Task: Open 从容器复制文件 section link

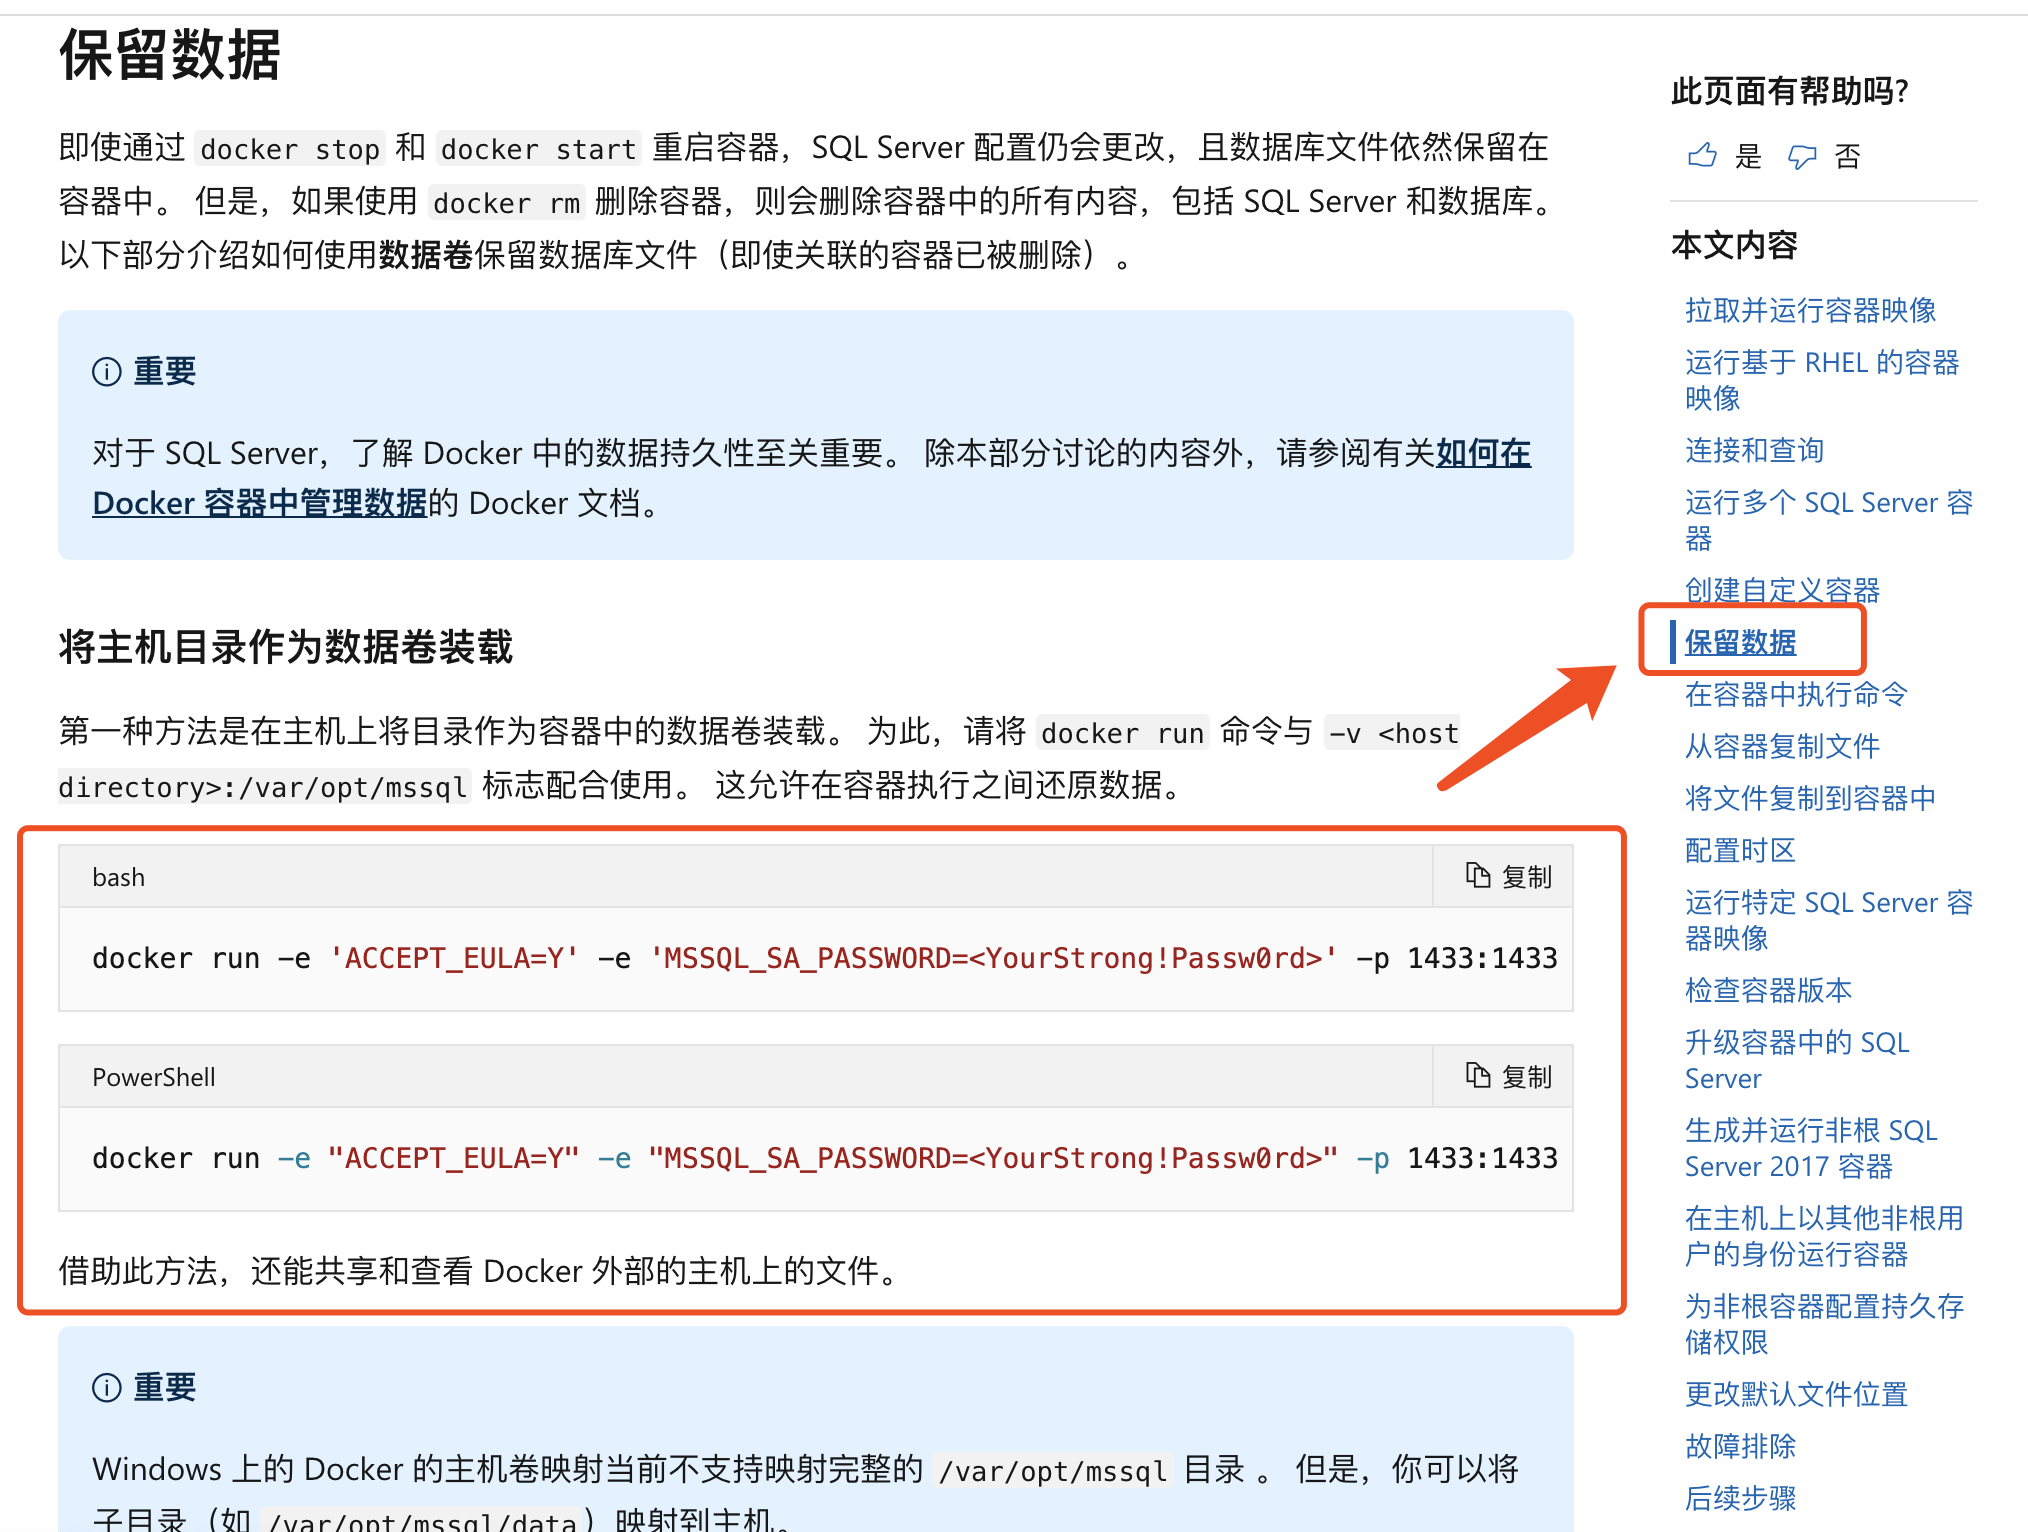Action: tap(1782, 746)
